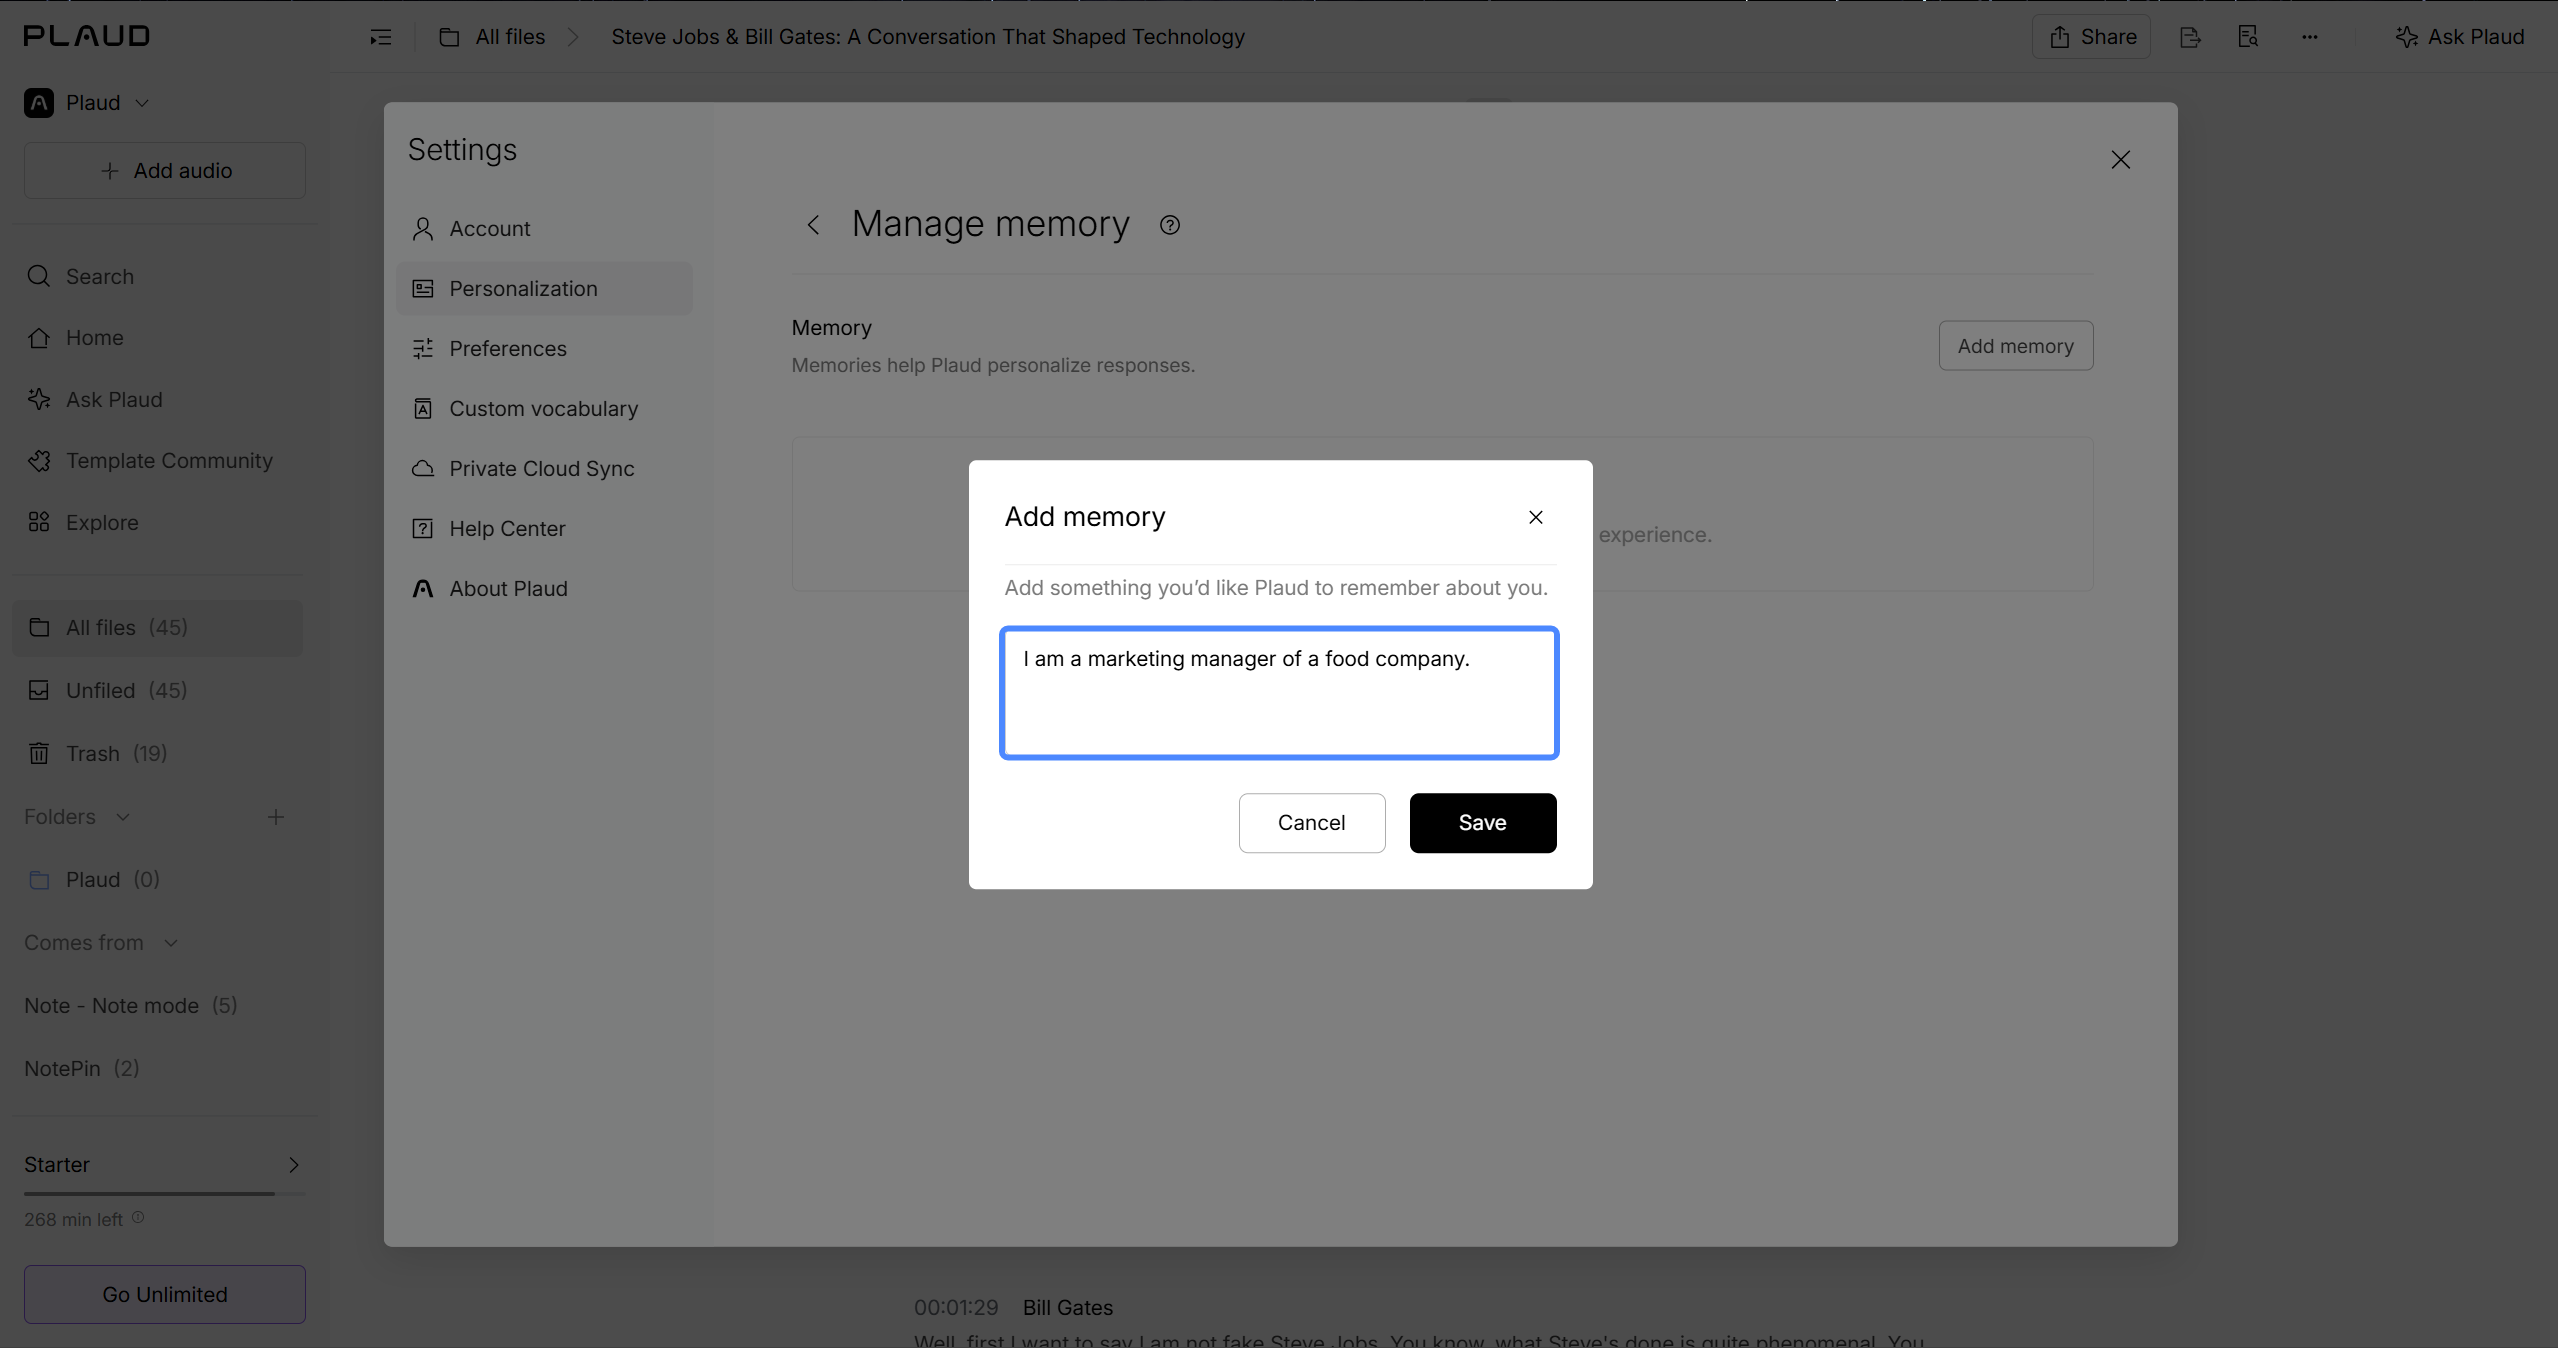Close the Add memory popup
The image size is (2558, 1348).
point(1536,517)
